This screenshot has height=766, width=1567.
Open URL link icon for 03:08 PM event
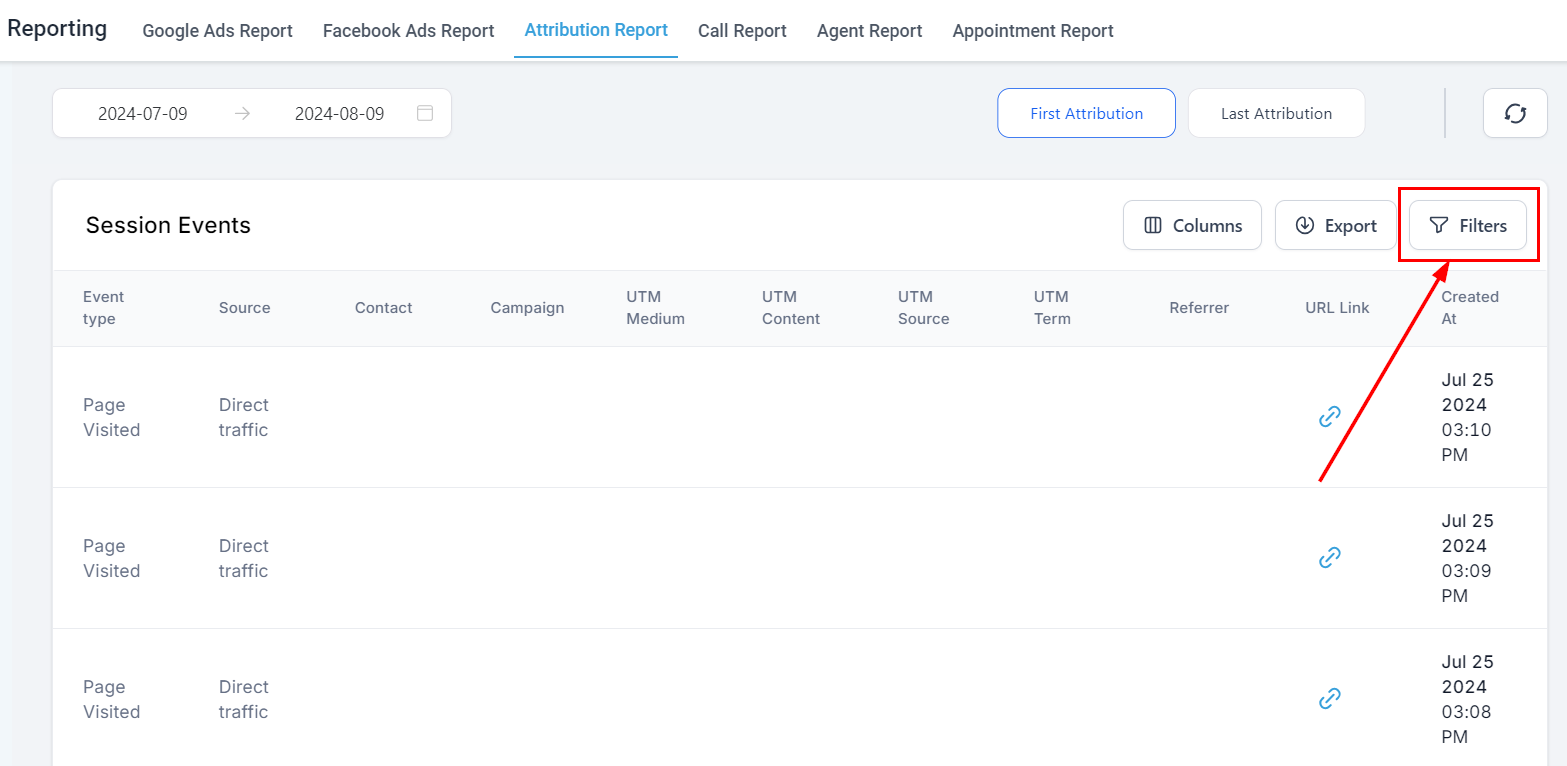(1329, 699)
